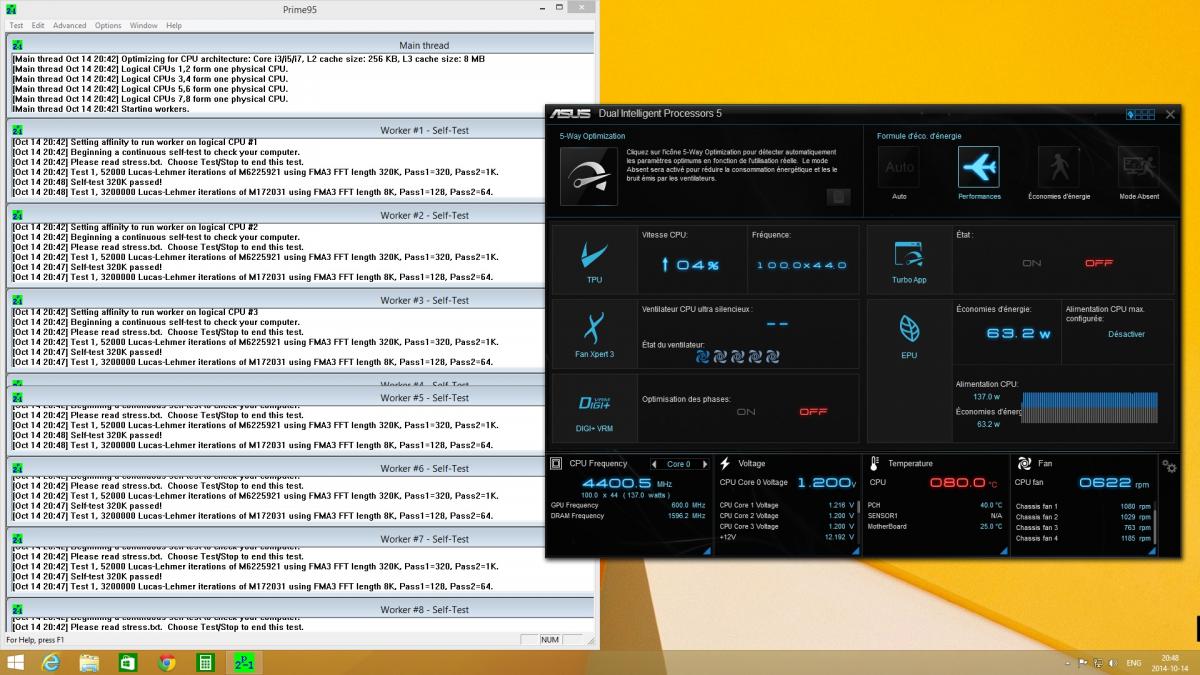
Task: Expand Temperature panel corner arrow
Action: click(x=1004, y=550)
